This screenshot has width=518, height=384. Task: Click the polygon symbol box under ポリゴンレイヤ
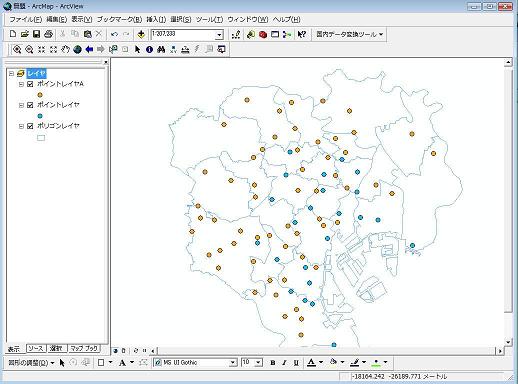41,137
